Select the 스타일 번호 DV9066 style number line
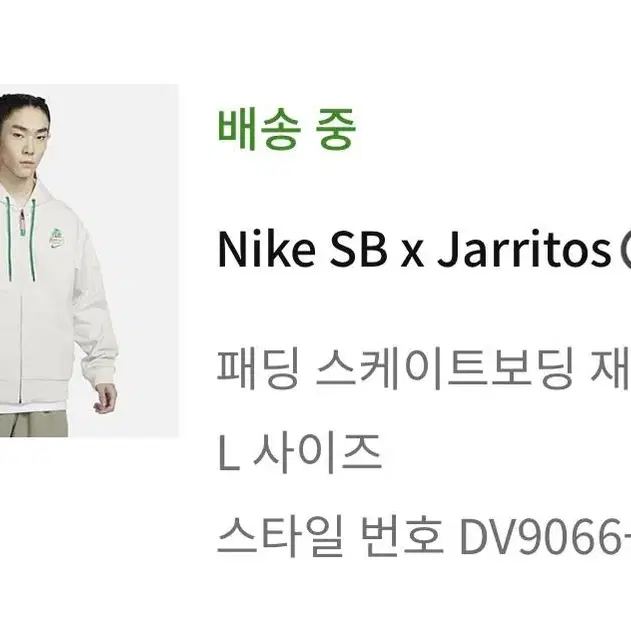 (424, 536)
